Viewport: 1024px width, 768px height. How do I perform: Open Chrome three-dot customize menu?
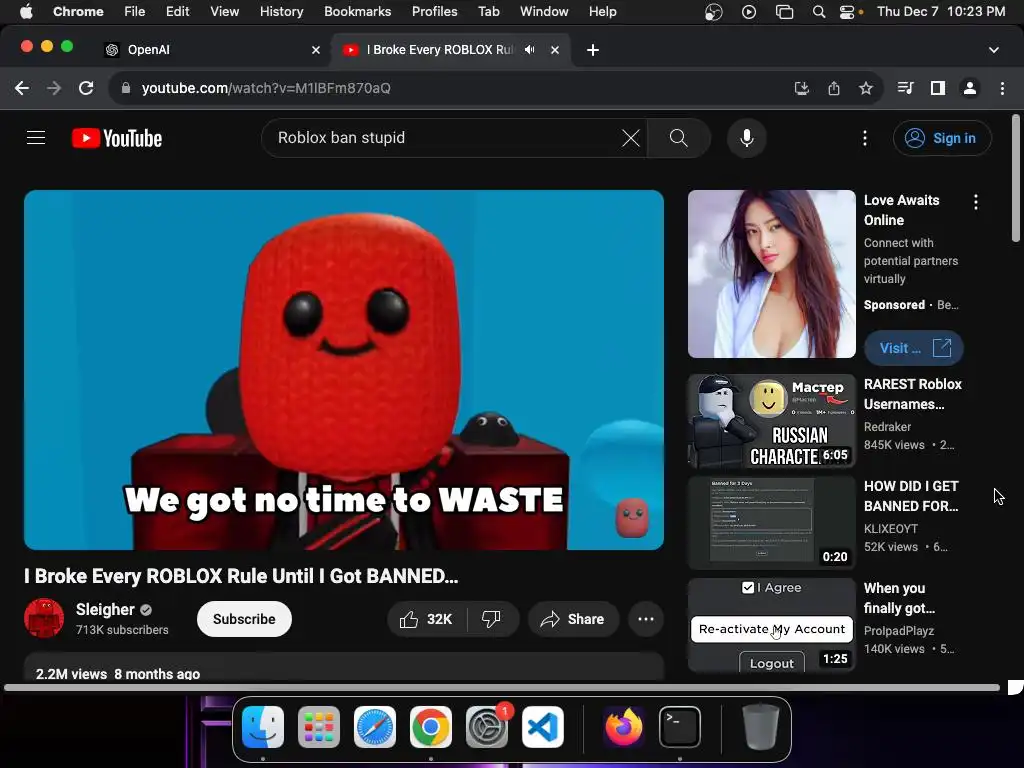(x=1002, y=88)
